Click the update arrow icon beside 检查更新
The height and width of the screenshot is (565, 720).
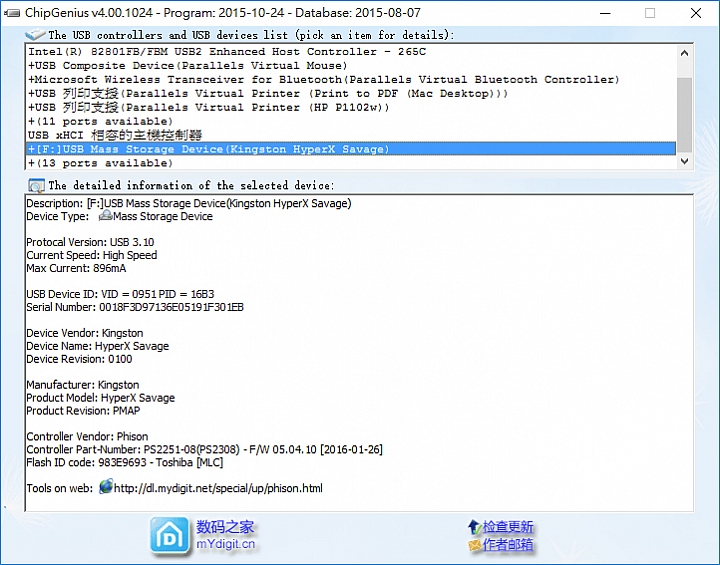pyautogui.click(x=474, y=527)
